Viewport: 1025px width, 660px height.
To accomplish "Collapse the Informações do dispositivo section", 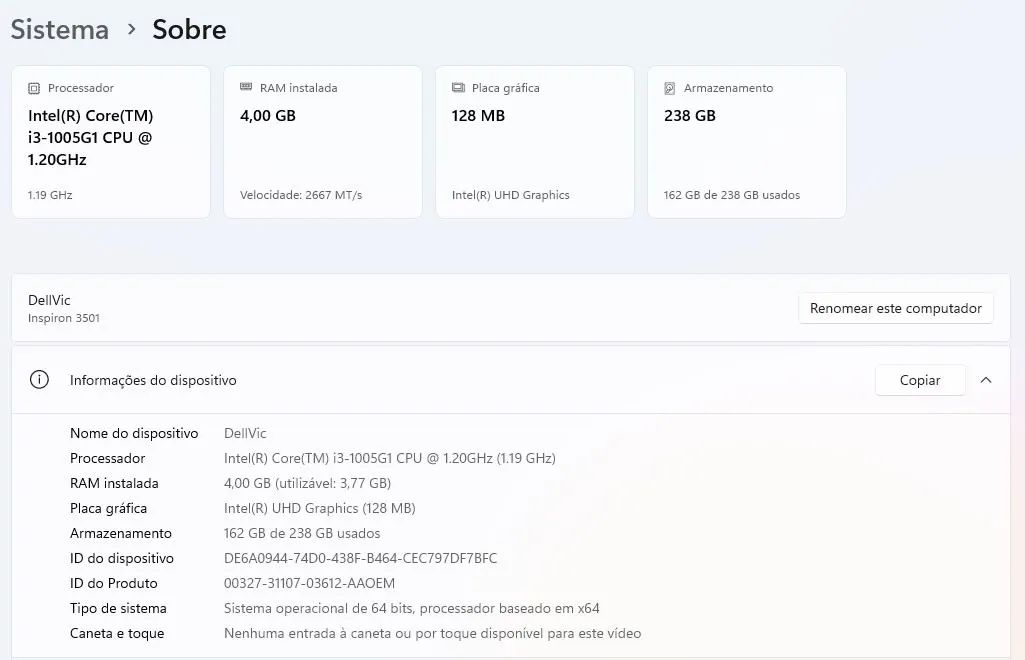I will (x=986, y=380).
